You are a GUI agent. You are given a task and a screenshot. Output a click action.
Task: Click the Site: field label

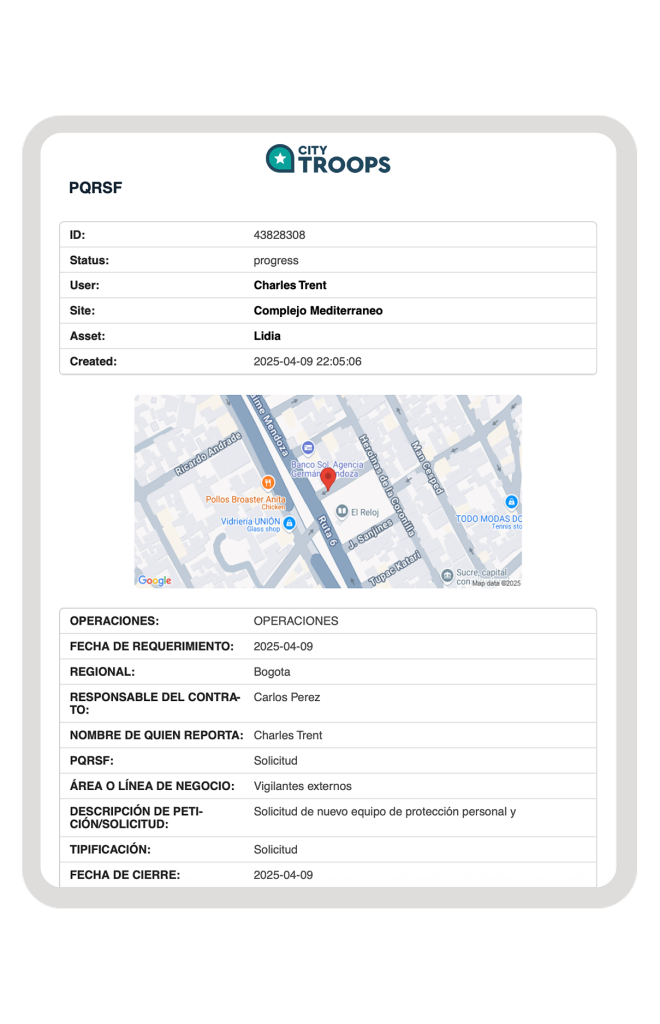[82, 311]
